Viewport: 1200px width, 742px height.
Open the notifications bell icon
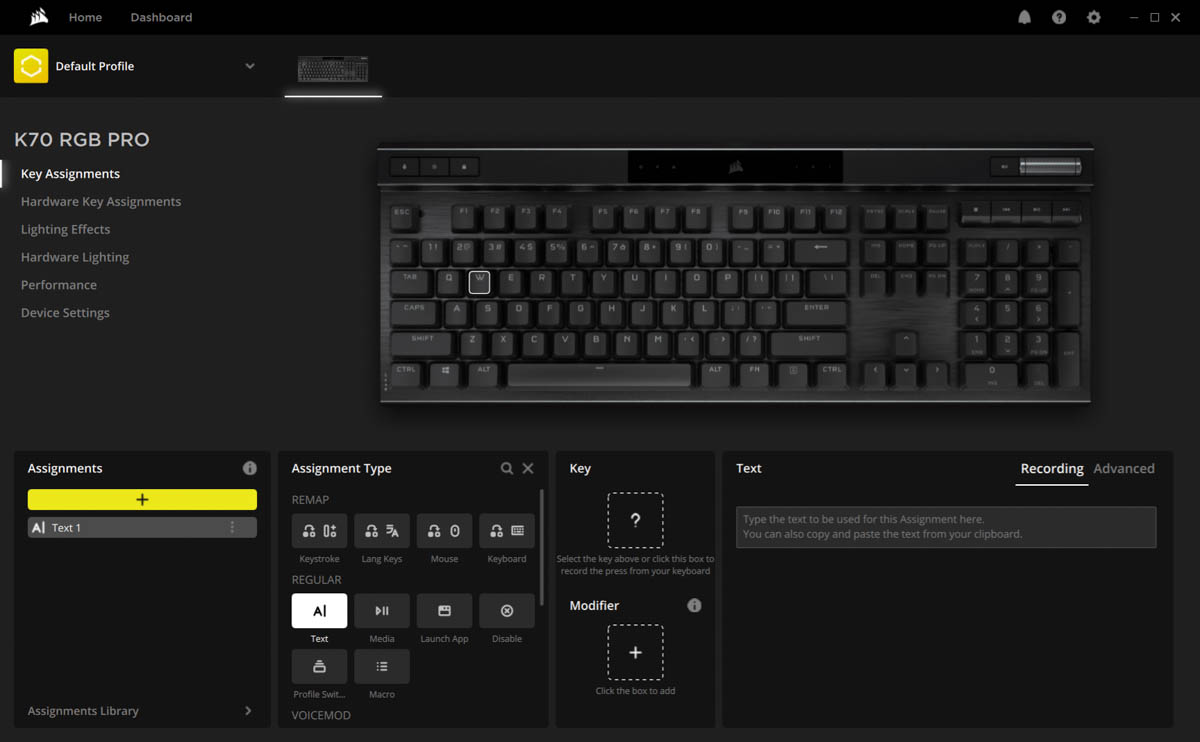(x=1024, y=17)
